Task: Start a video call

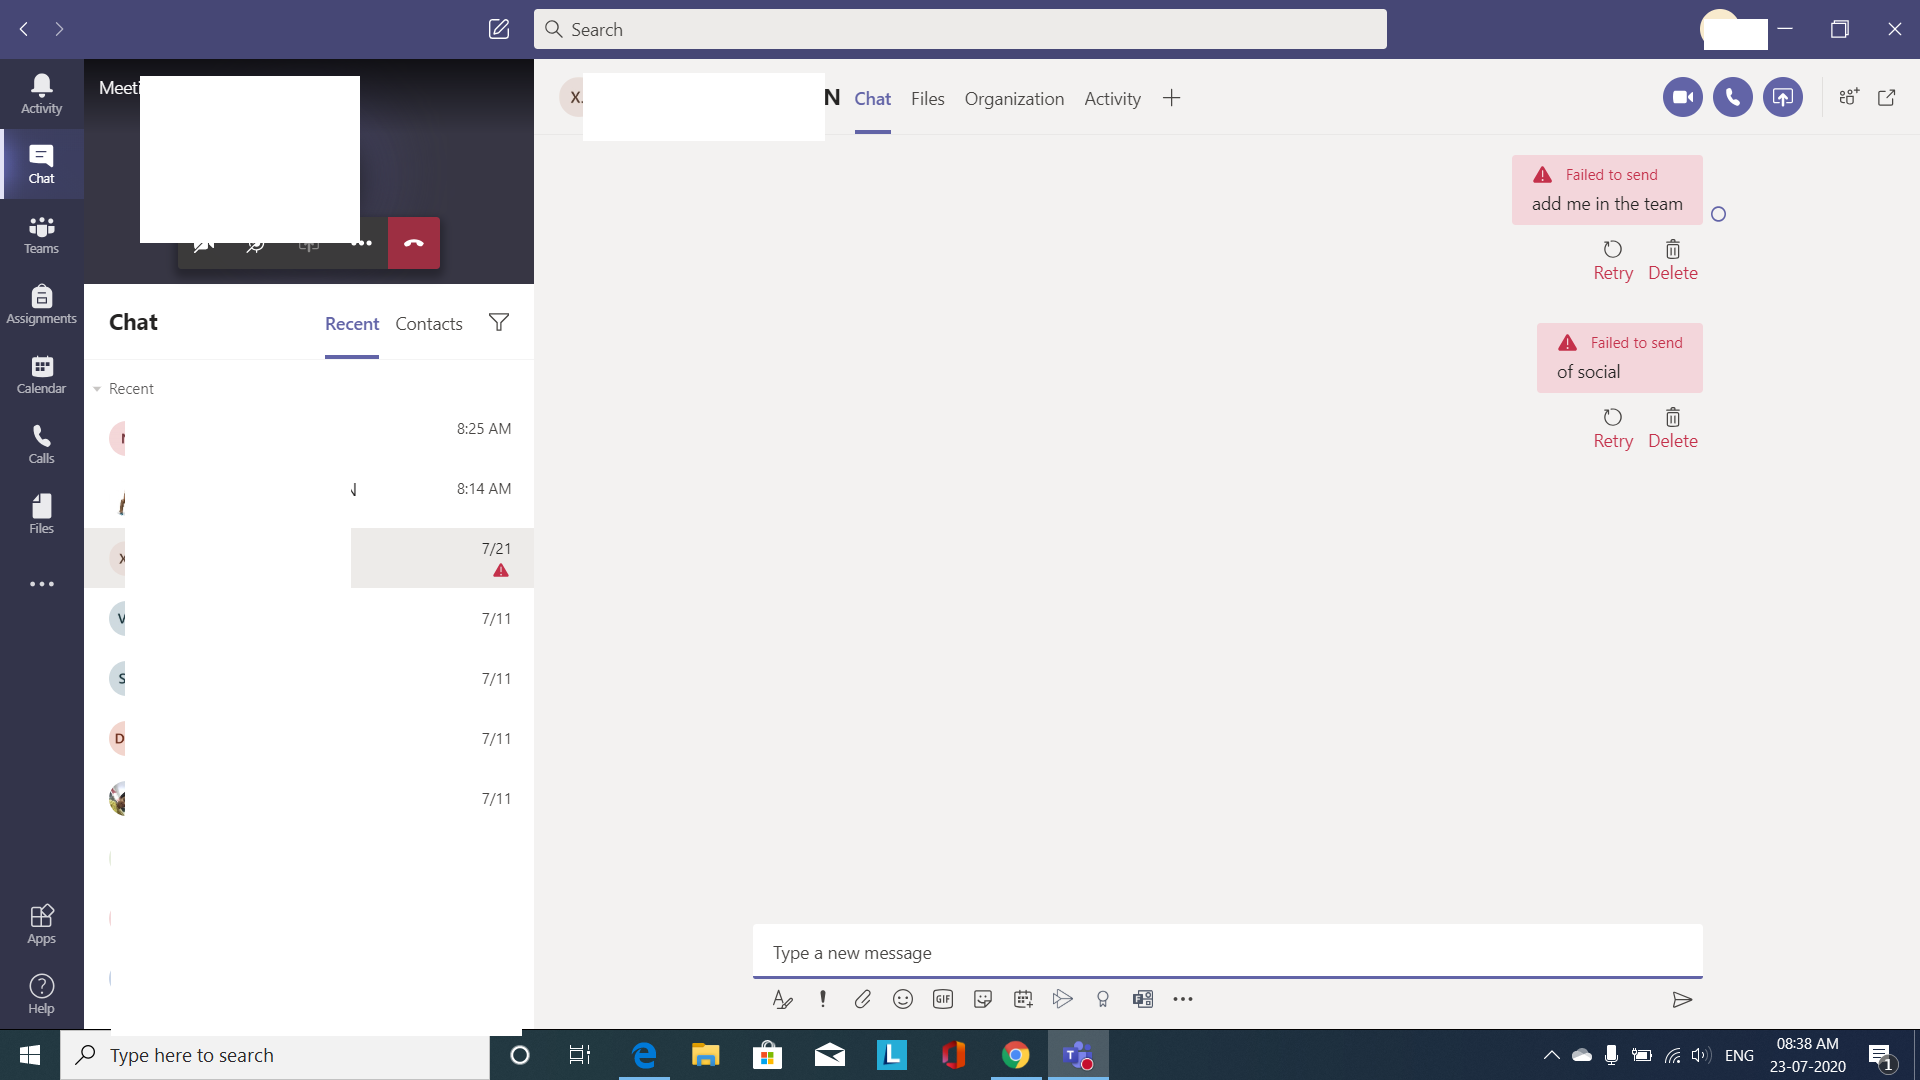Action: 1682,97
